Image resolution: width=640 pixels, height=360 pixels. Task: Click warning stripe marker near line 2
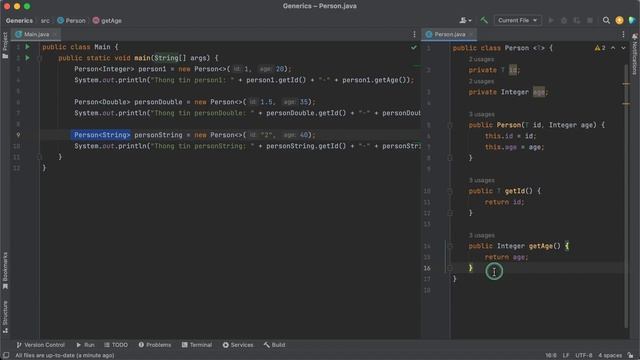[626, 84]
